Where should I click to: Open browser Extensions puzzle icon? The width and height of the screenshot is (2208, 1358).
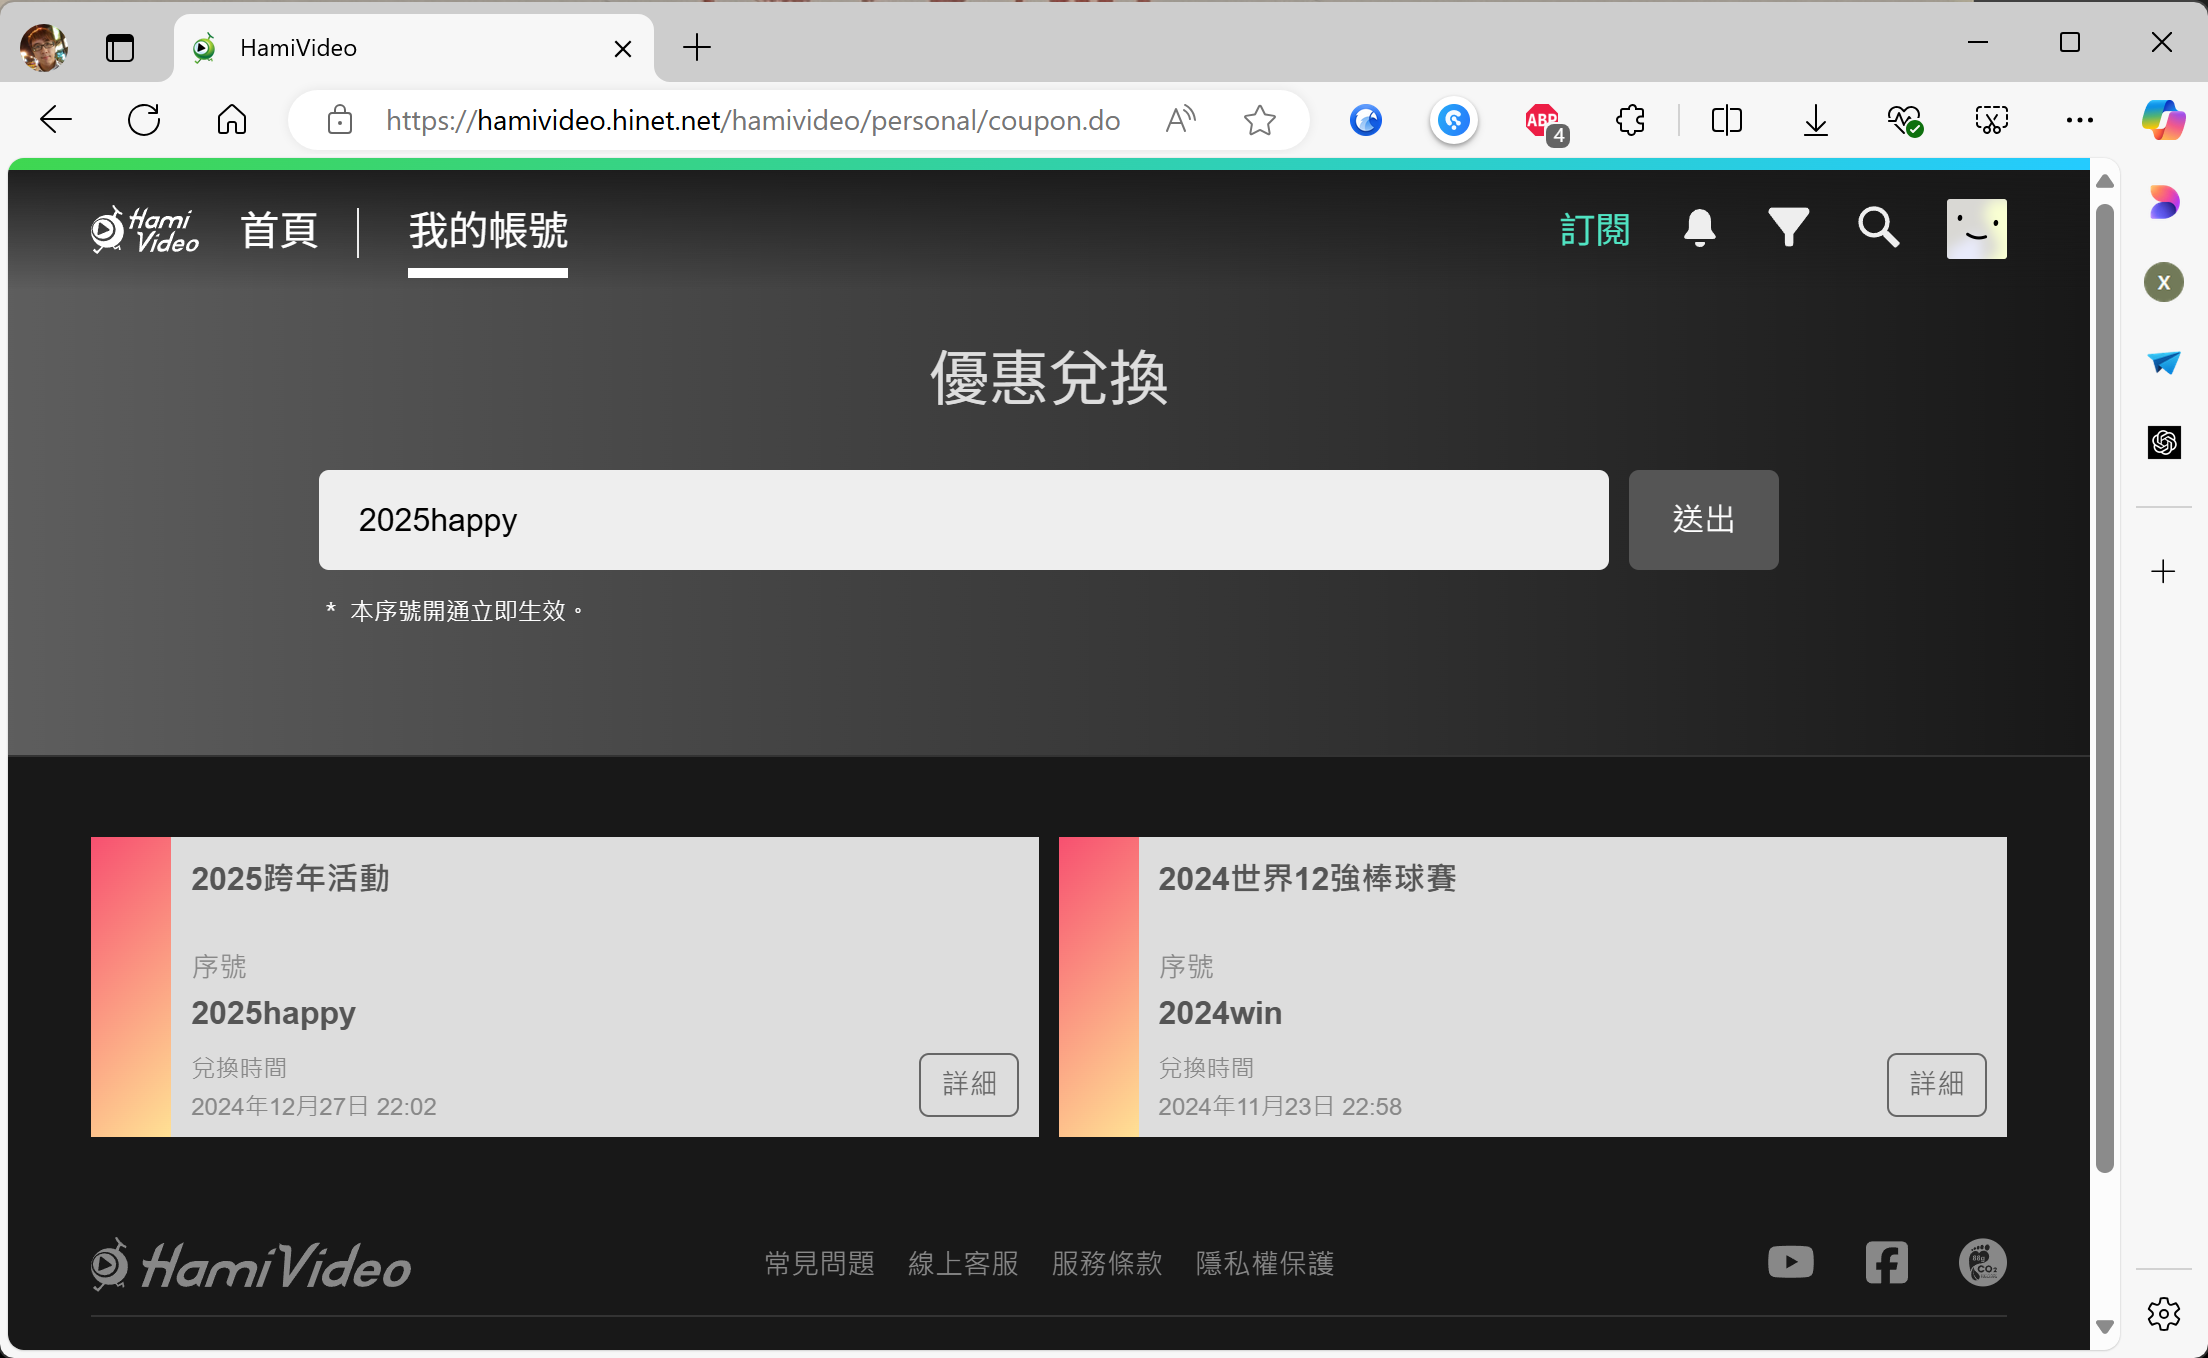[x=1630, y=121]
